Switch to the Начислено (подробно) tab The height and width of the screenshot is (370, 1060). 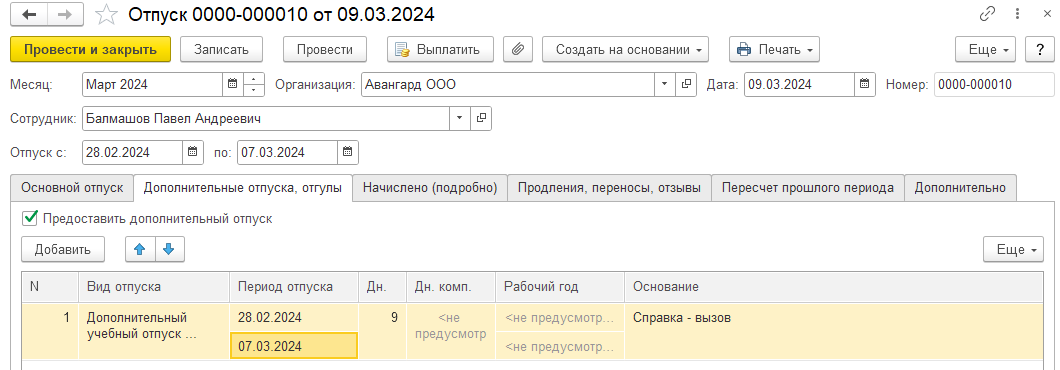click(x=430, y=188)
